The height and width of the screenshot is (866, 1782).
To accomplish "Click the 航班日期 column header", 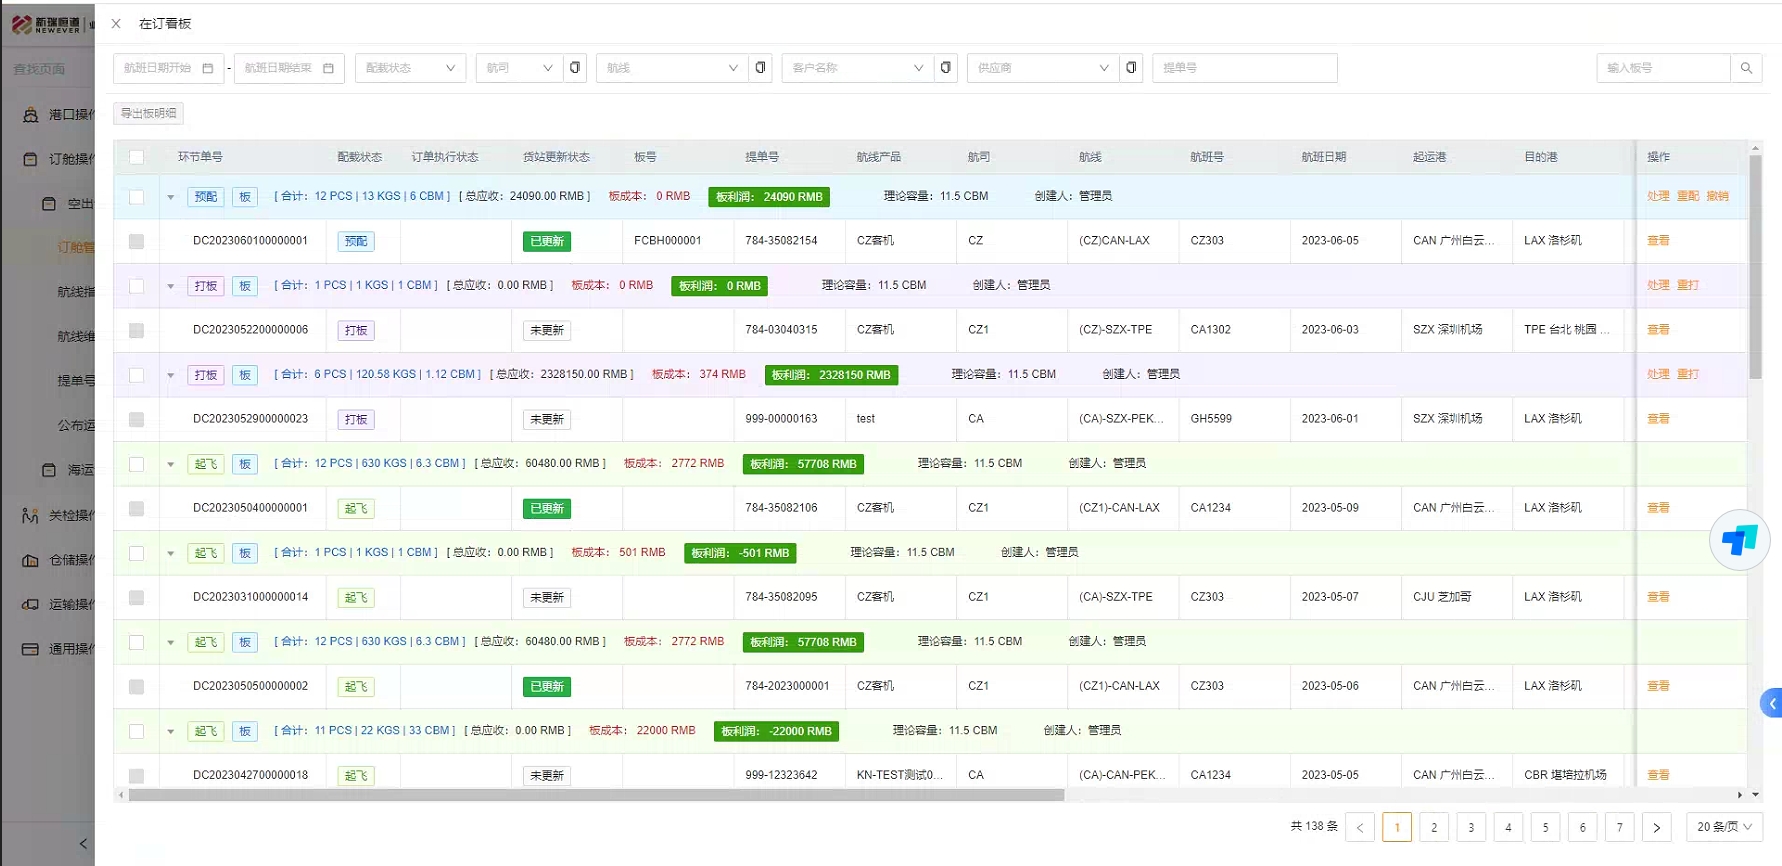I will click(x=1324, y=157).
